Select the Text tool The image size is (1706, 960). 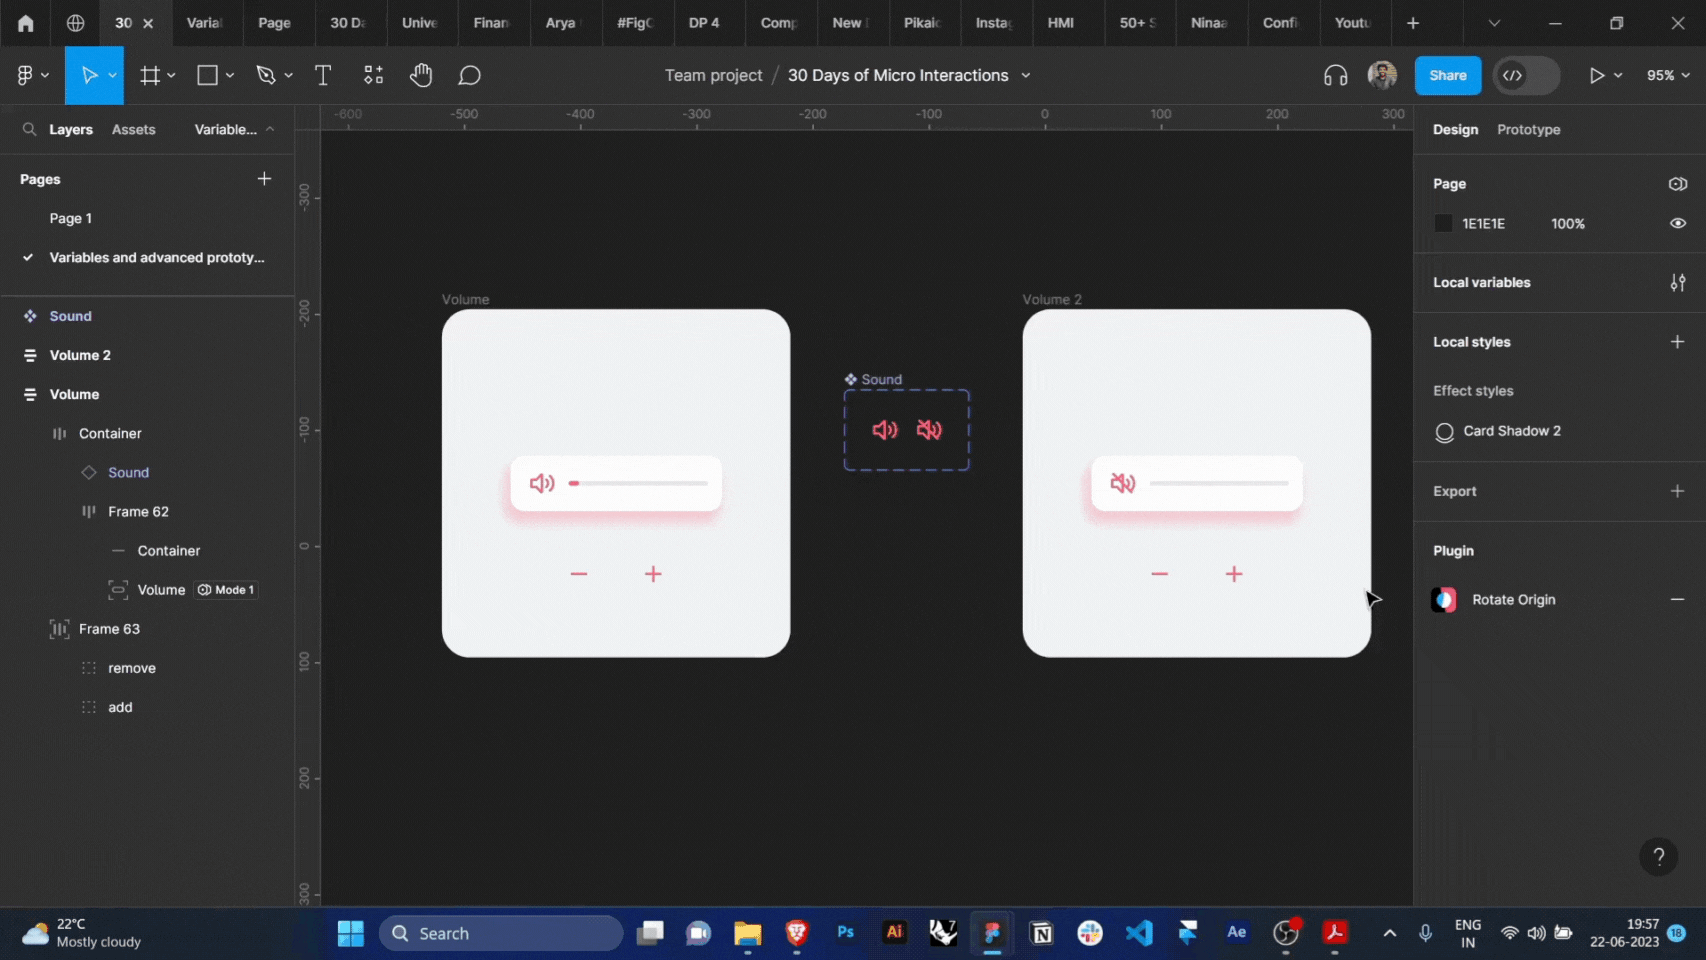coord(323,74)
